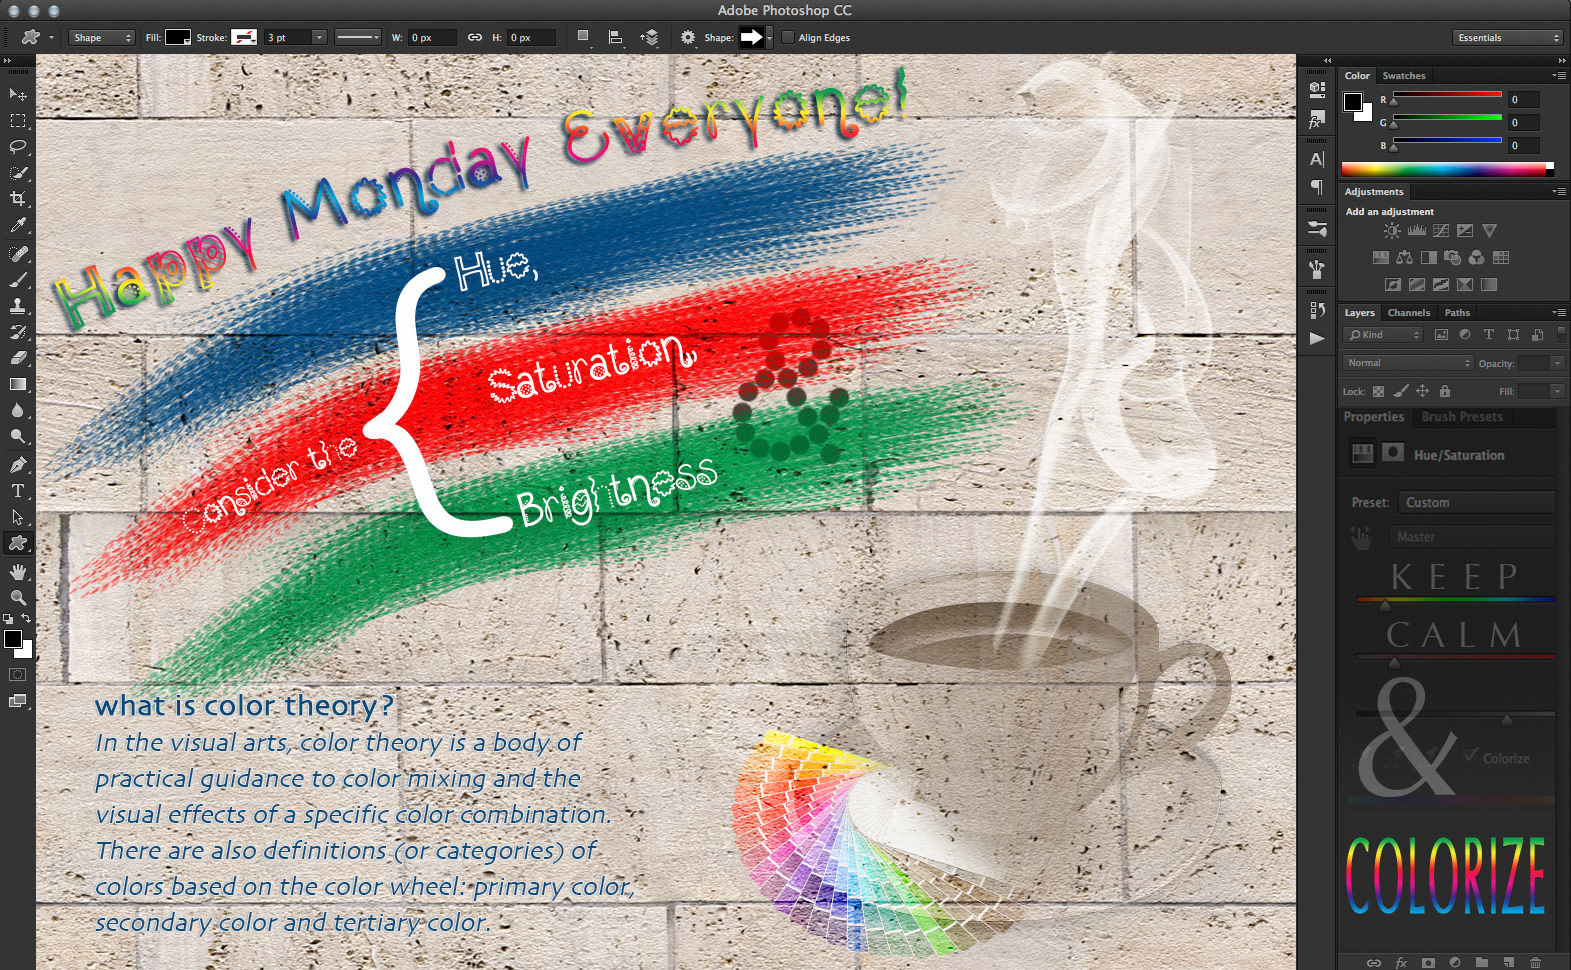The image size is (1571, 970).
Task: Open the Normal blend mode dropdown
Action: tap(1408, 363)
